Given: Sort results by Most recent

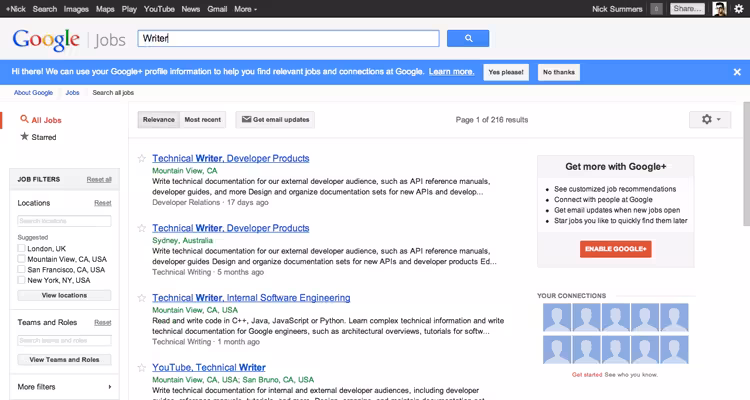Looking at the screenshot, I should [203, 120].
